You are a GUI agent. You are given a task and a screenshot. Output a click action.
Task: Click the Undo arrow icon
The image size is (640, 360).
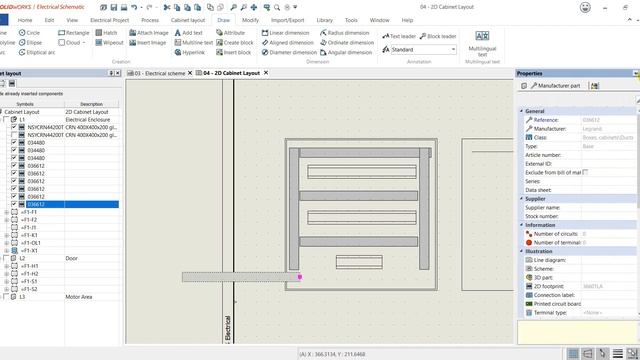[x=134, y=7]
